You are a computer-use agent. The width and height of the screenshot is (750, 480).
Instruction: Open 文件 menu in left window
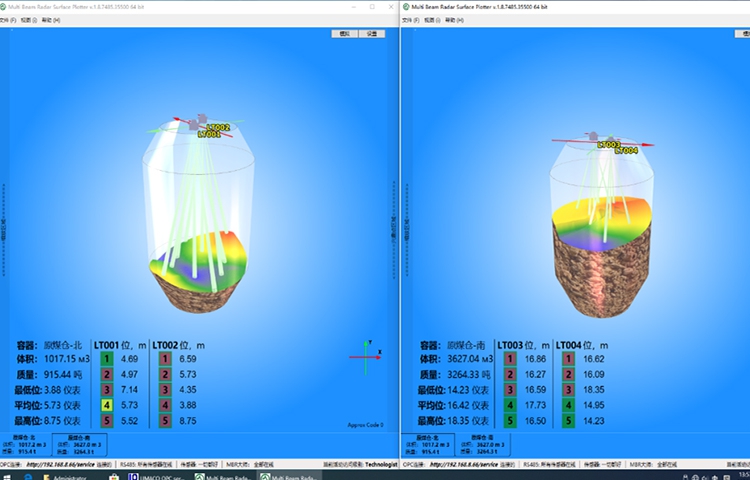point(6,20)
